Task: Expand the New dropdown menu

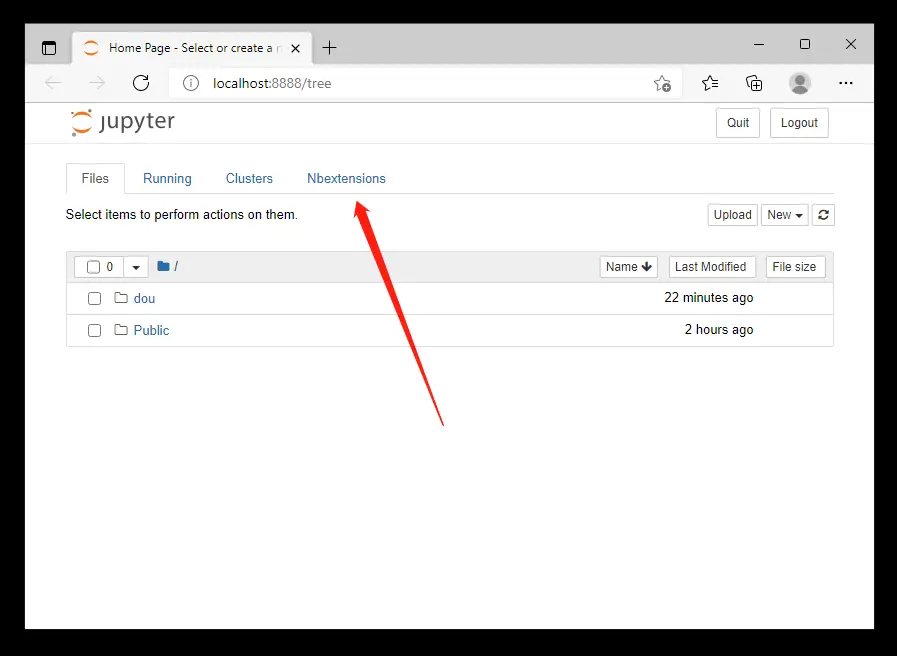Action: click(784, 215)
